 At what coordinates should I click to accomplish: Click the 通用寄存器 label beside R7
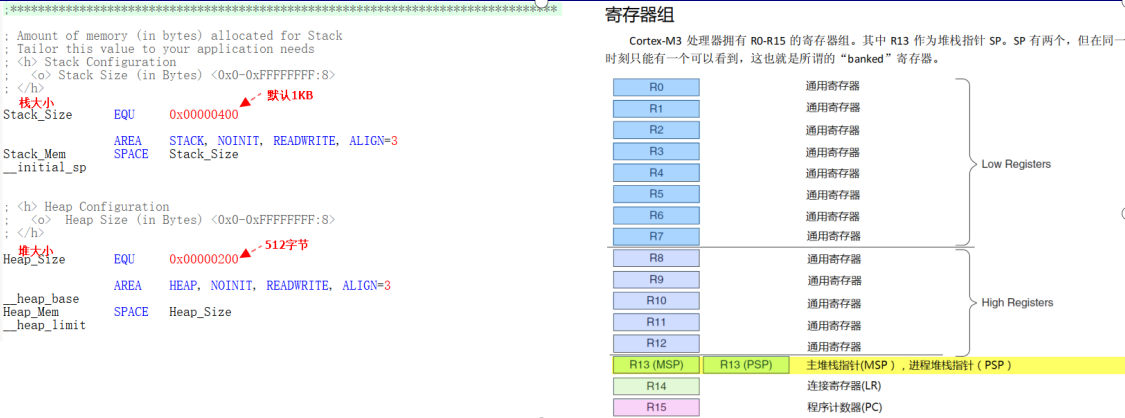(832, 236)
